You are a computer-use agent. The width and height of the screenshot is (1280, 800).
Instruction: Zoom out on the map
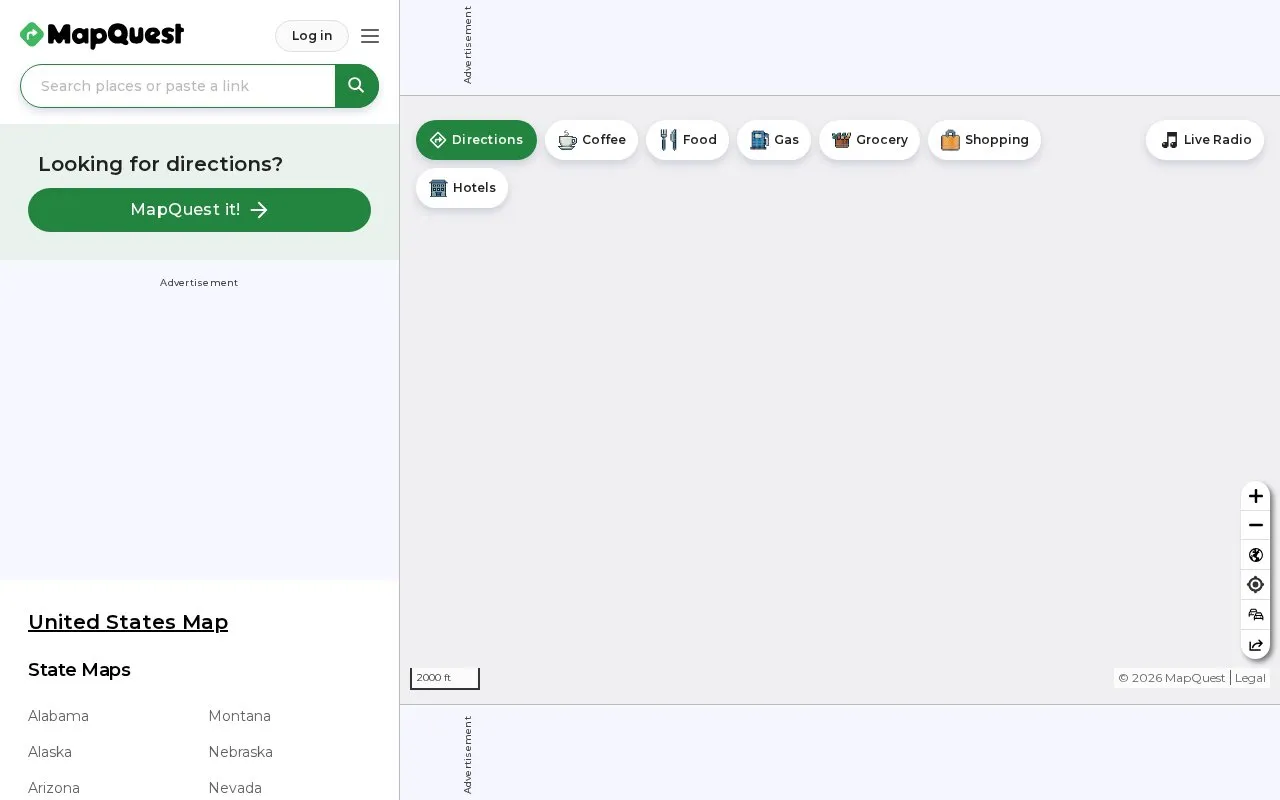(1256, 525)
